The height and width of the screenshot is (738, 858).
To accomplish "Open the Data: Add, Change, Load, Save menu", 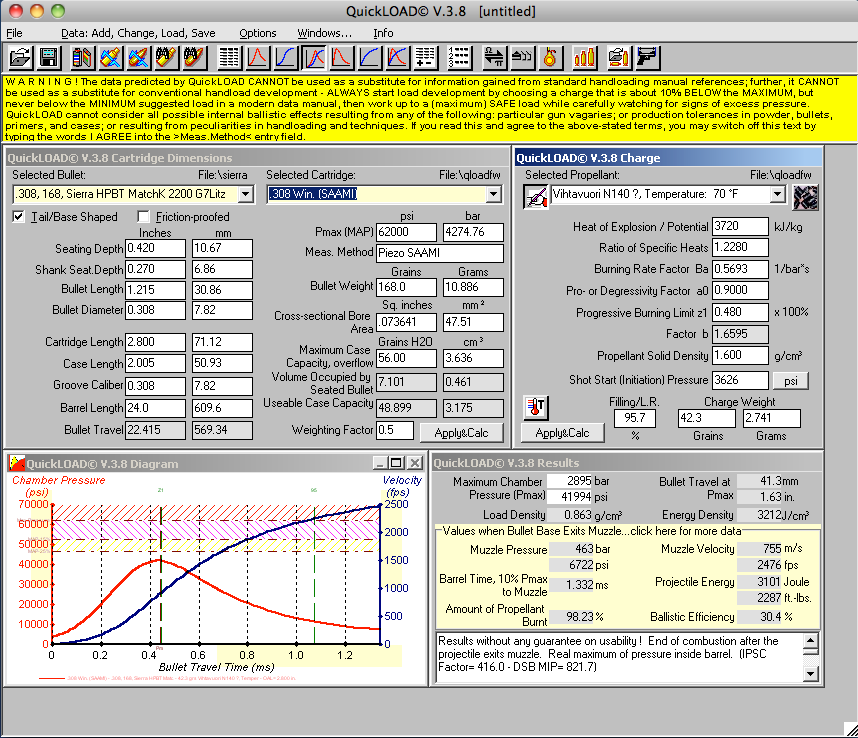I will coord(138,33).
